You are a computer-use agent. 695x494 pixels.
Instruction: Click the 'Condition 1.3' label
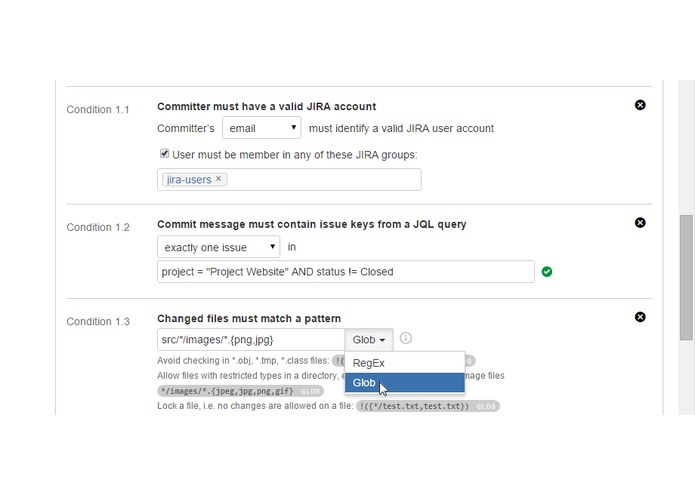coord(98,321)
